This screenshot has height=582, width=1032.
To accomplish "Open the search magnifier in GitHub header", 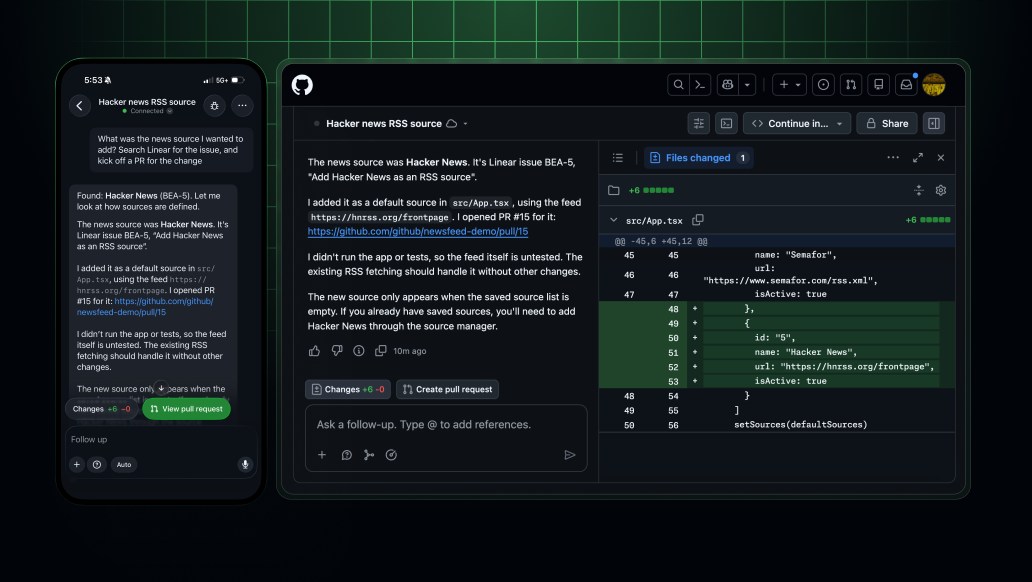I will click(x=678, y=85).
